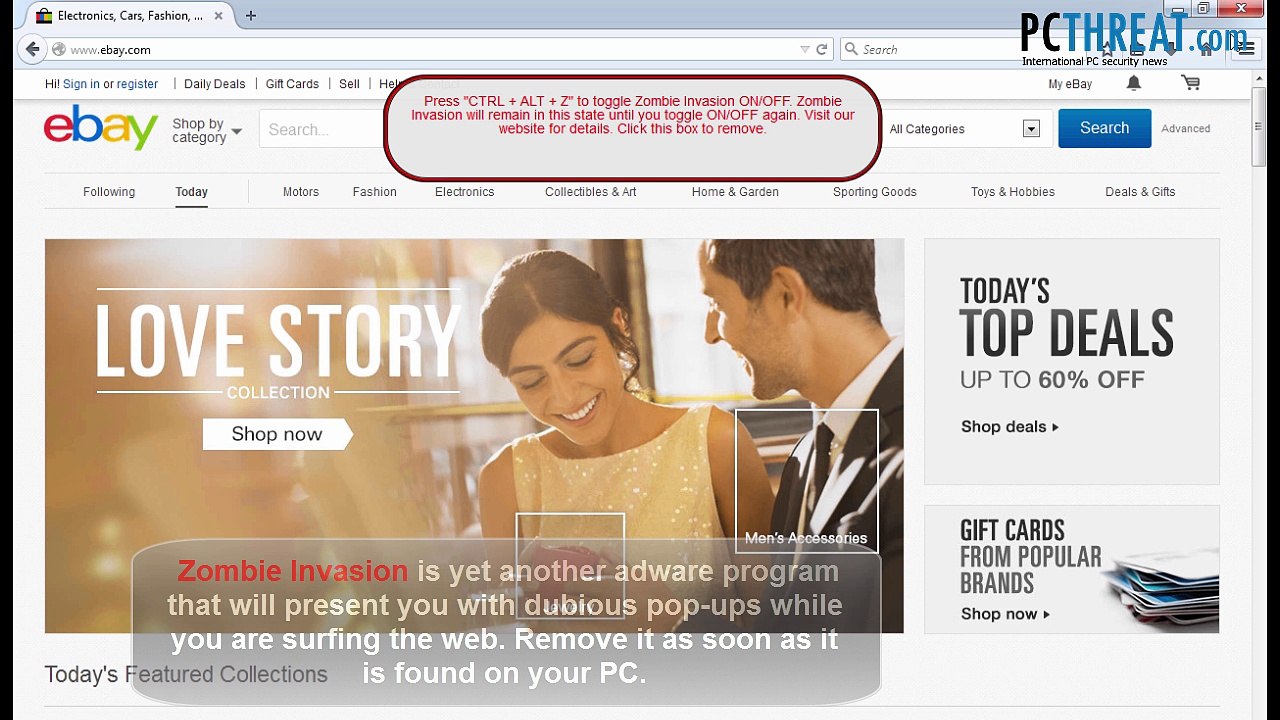Click the register link

point(138,84)
